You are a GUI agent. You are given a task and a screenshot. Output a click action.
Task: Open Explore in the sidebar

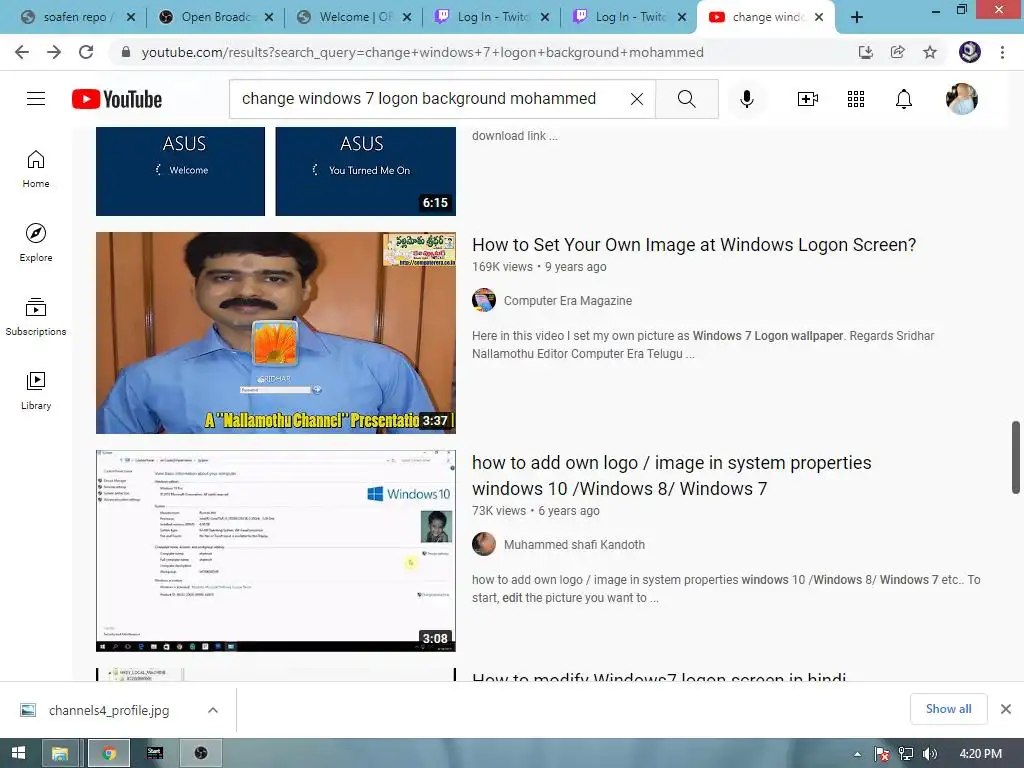click(x=36, y=243)
